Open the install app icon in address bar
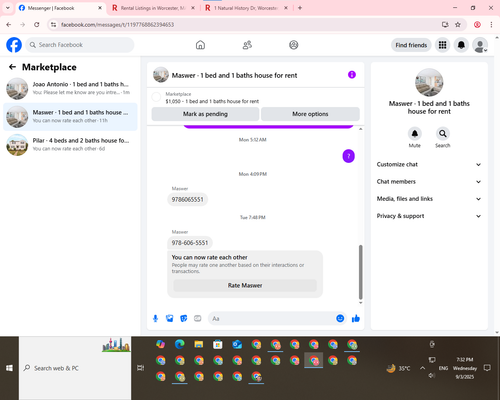The width and height of the screenshot is (500, 400). tap(445, 25)
